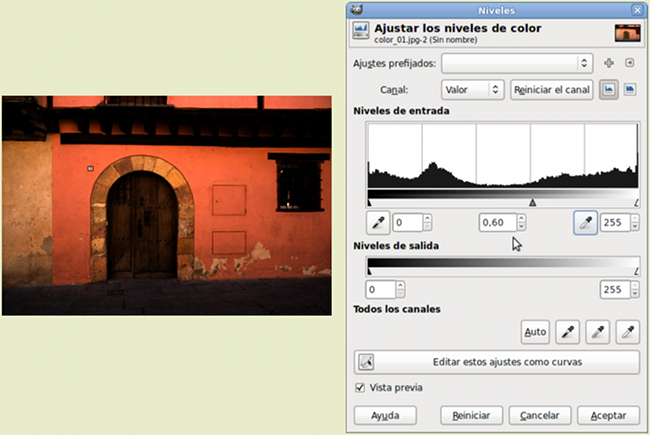Click the output low value field 0
This screenshot has height=435, width=650.
tap(381, 289)
